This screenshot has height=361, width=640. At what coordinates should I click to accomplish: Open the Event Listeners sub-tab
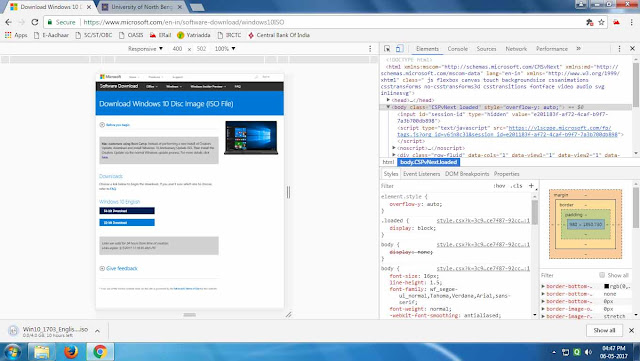(x=421, y=174)
